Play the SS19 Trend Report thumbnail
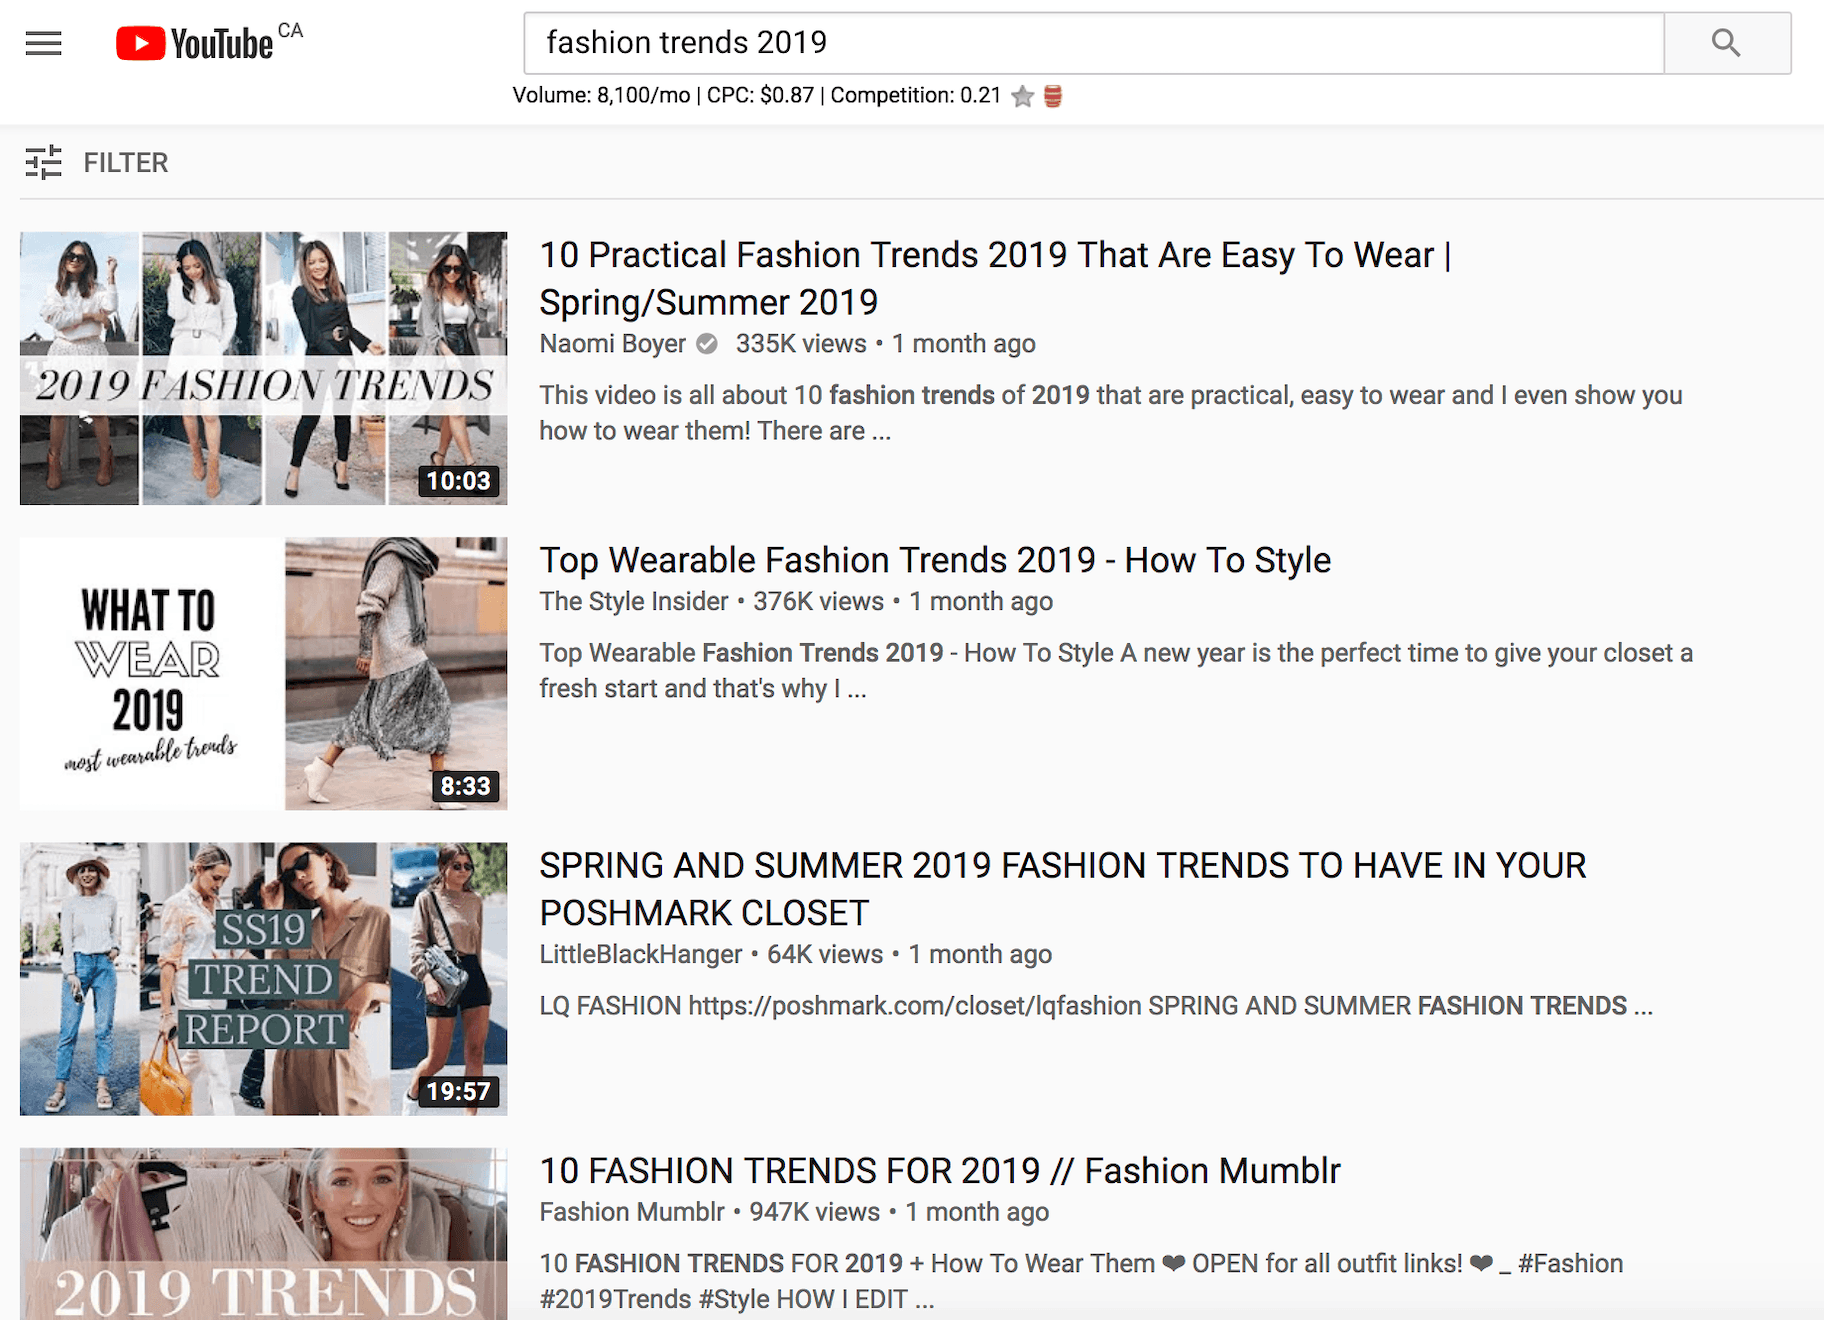The width and height of the screenshot is (1824, 1320). [x=263, y=978]
